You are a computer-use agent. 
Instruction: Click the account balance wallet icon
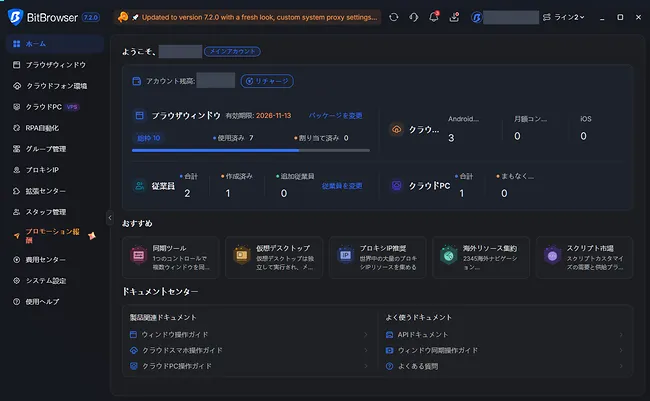point(136,81)
